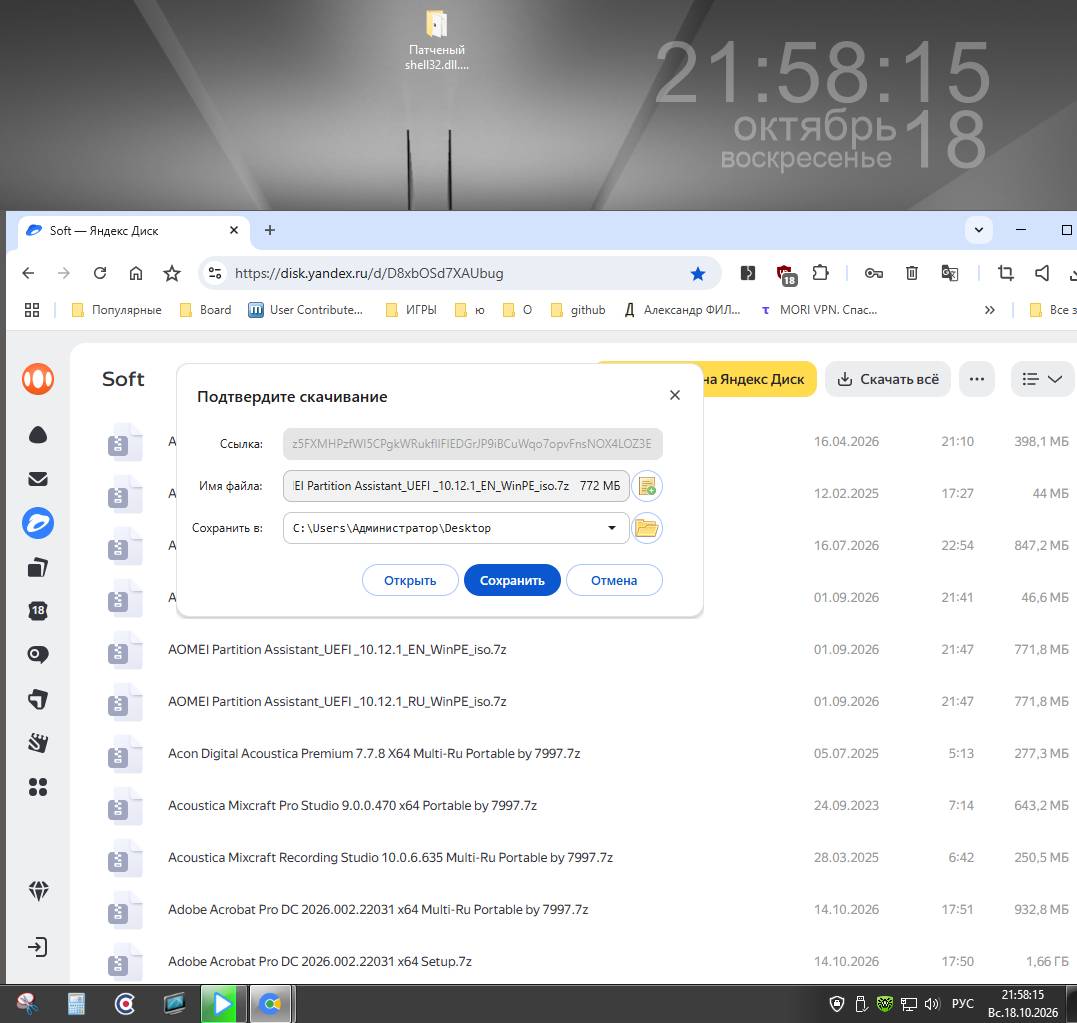The image size is (1077, 1023).
Task: Click the diamond icon in the sidebar
Action: point(38,891)
